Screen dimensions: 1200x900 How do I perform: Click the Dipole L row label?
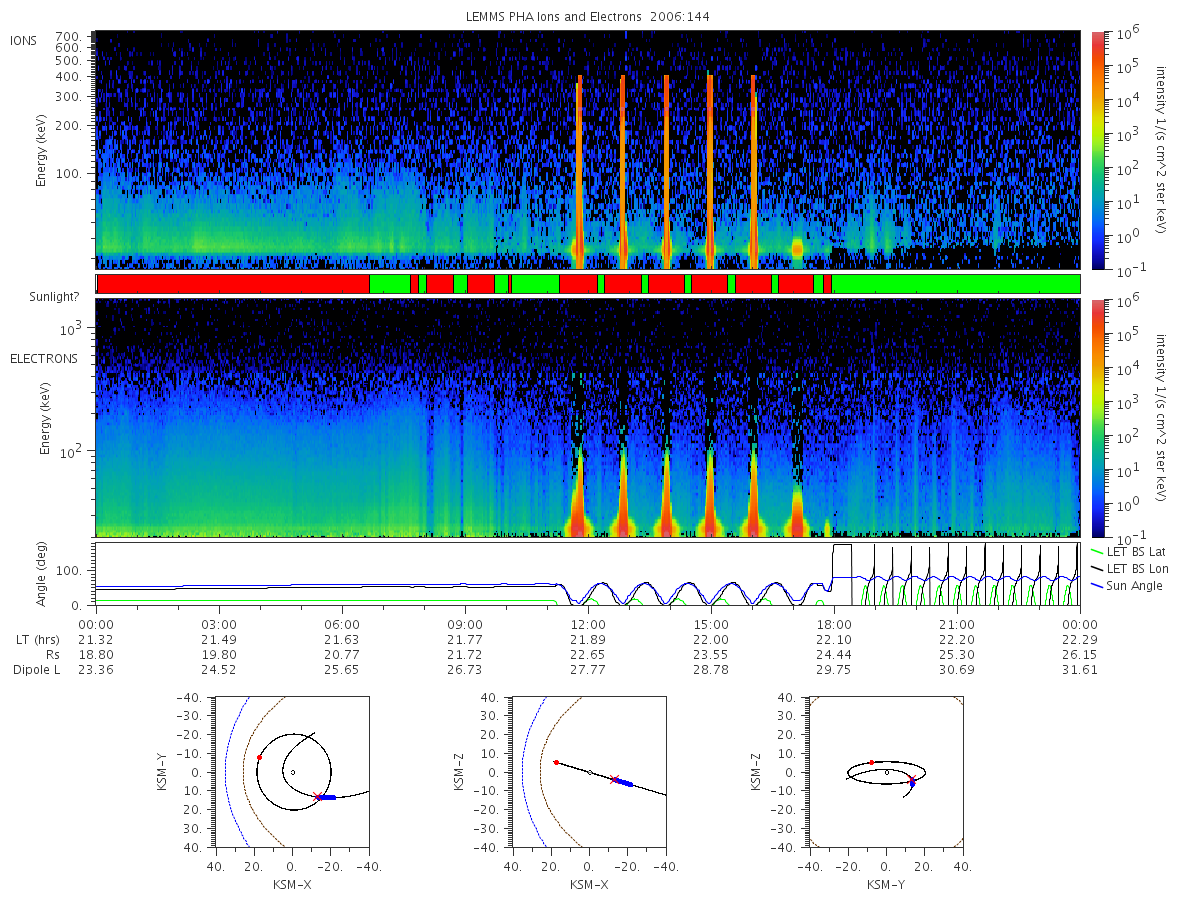pos(36,669)
